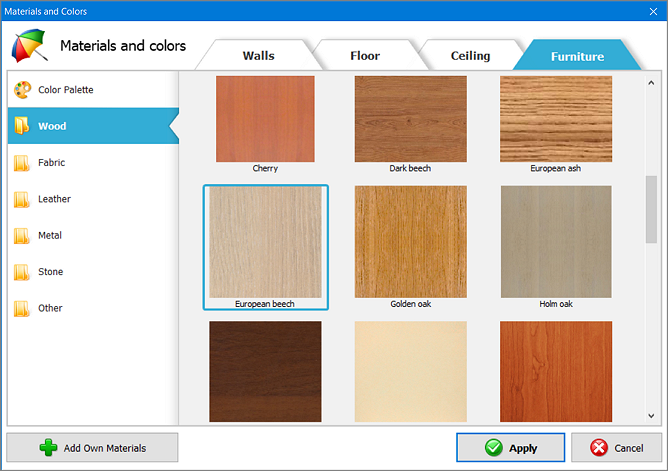Click the Fabric folder icon
Screen dimensions: 668x471
[22, 163]
